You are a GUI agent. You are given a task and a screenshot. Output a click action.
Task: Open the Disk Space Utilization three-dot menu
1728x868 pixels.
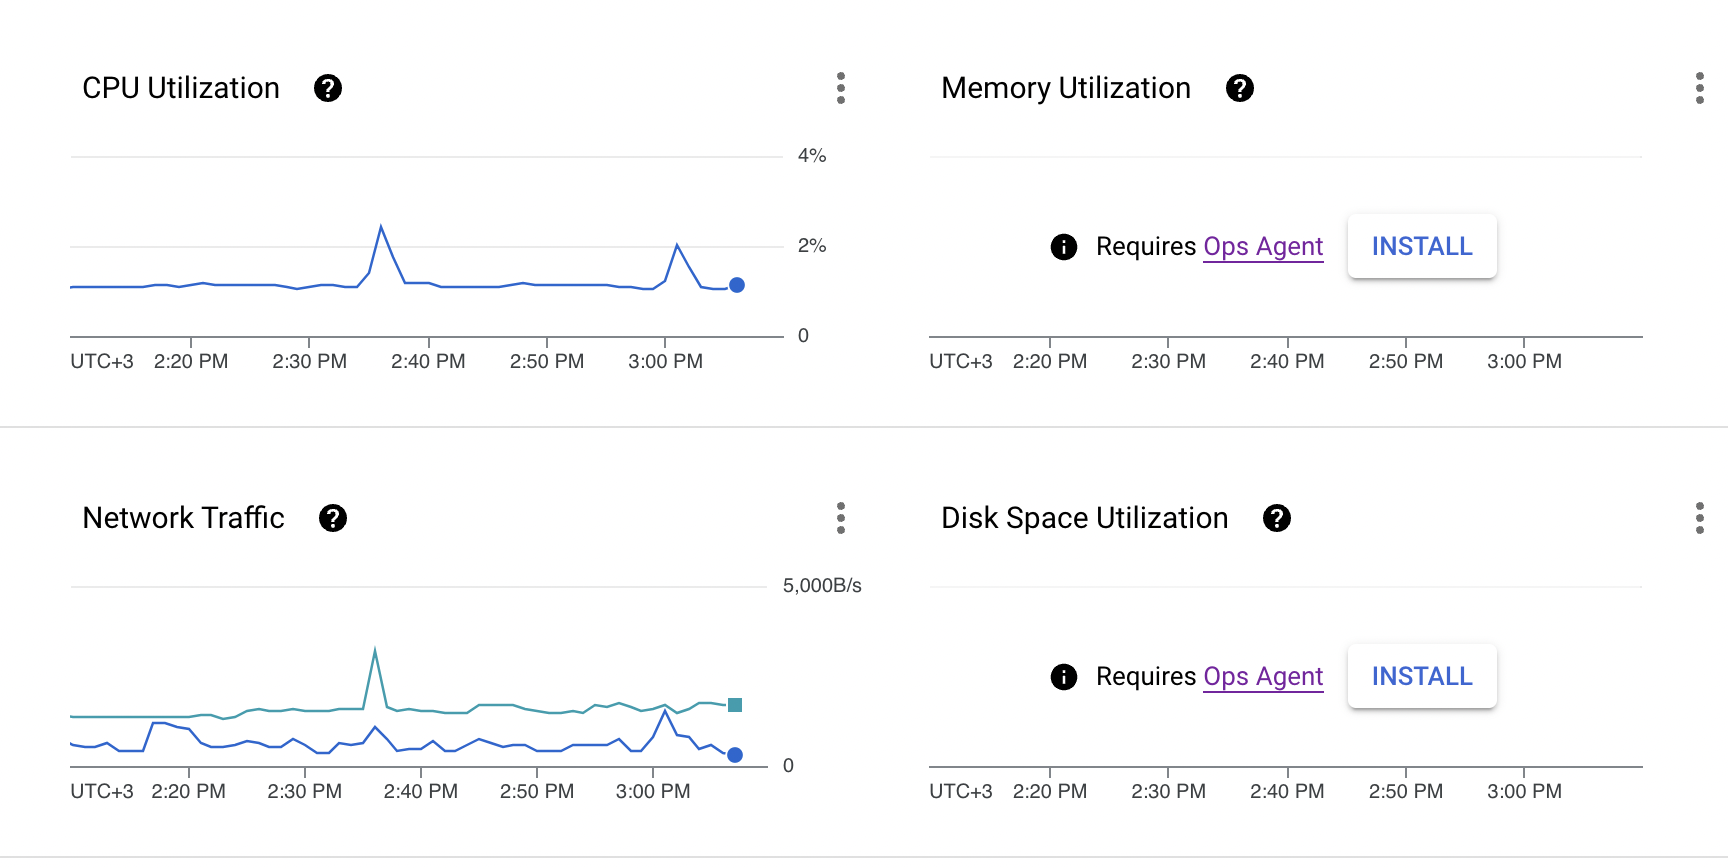1700,518
